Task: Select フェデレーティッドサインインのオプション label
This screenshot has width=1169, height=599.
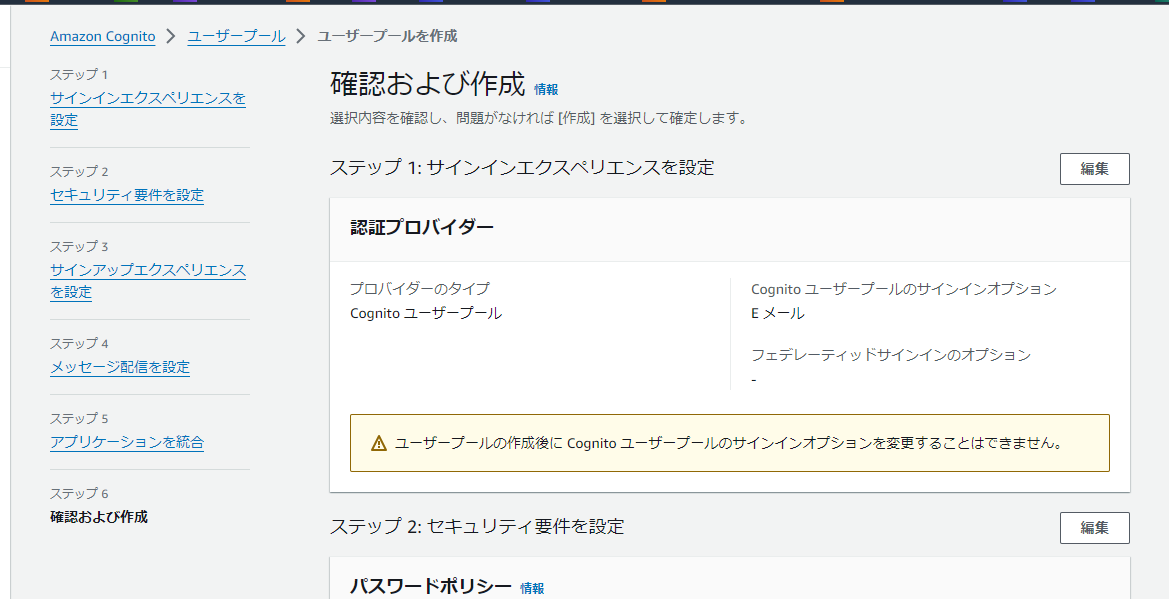Action: click(x=891, y=355)
